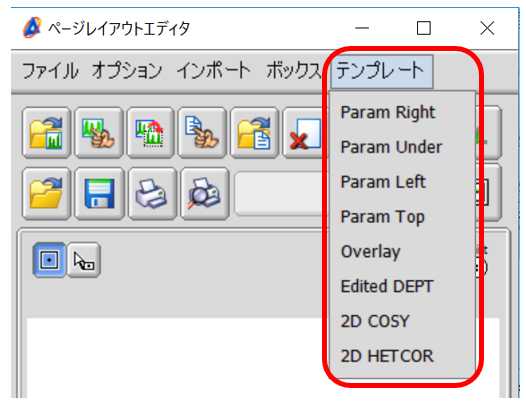Click the テンプレート menu header
Viewport: 526px width, 403px height.
pos(381,71)
